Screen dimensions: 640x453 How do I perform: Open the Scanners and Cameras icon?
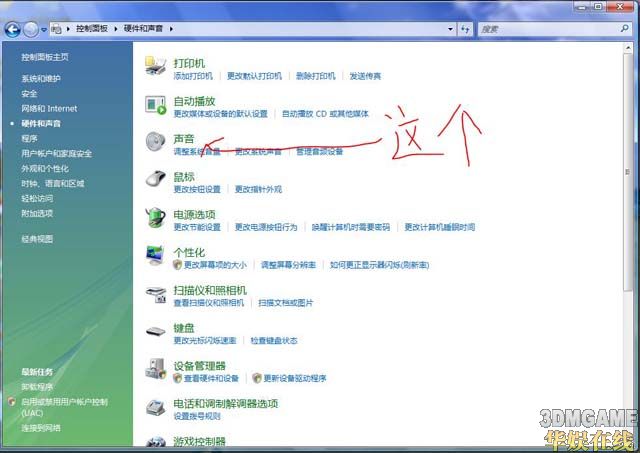pos(156,294)
